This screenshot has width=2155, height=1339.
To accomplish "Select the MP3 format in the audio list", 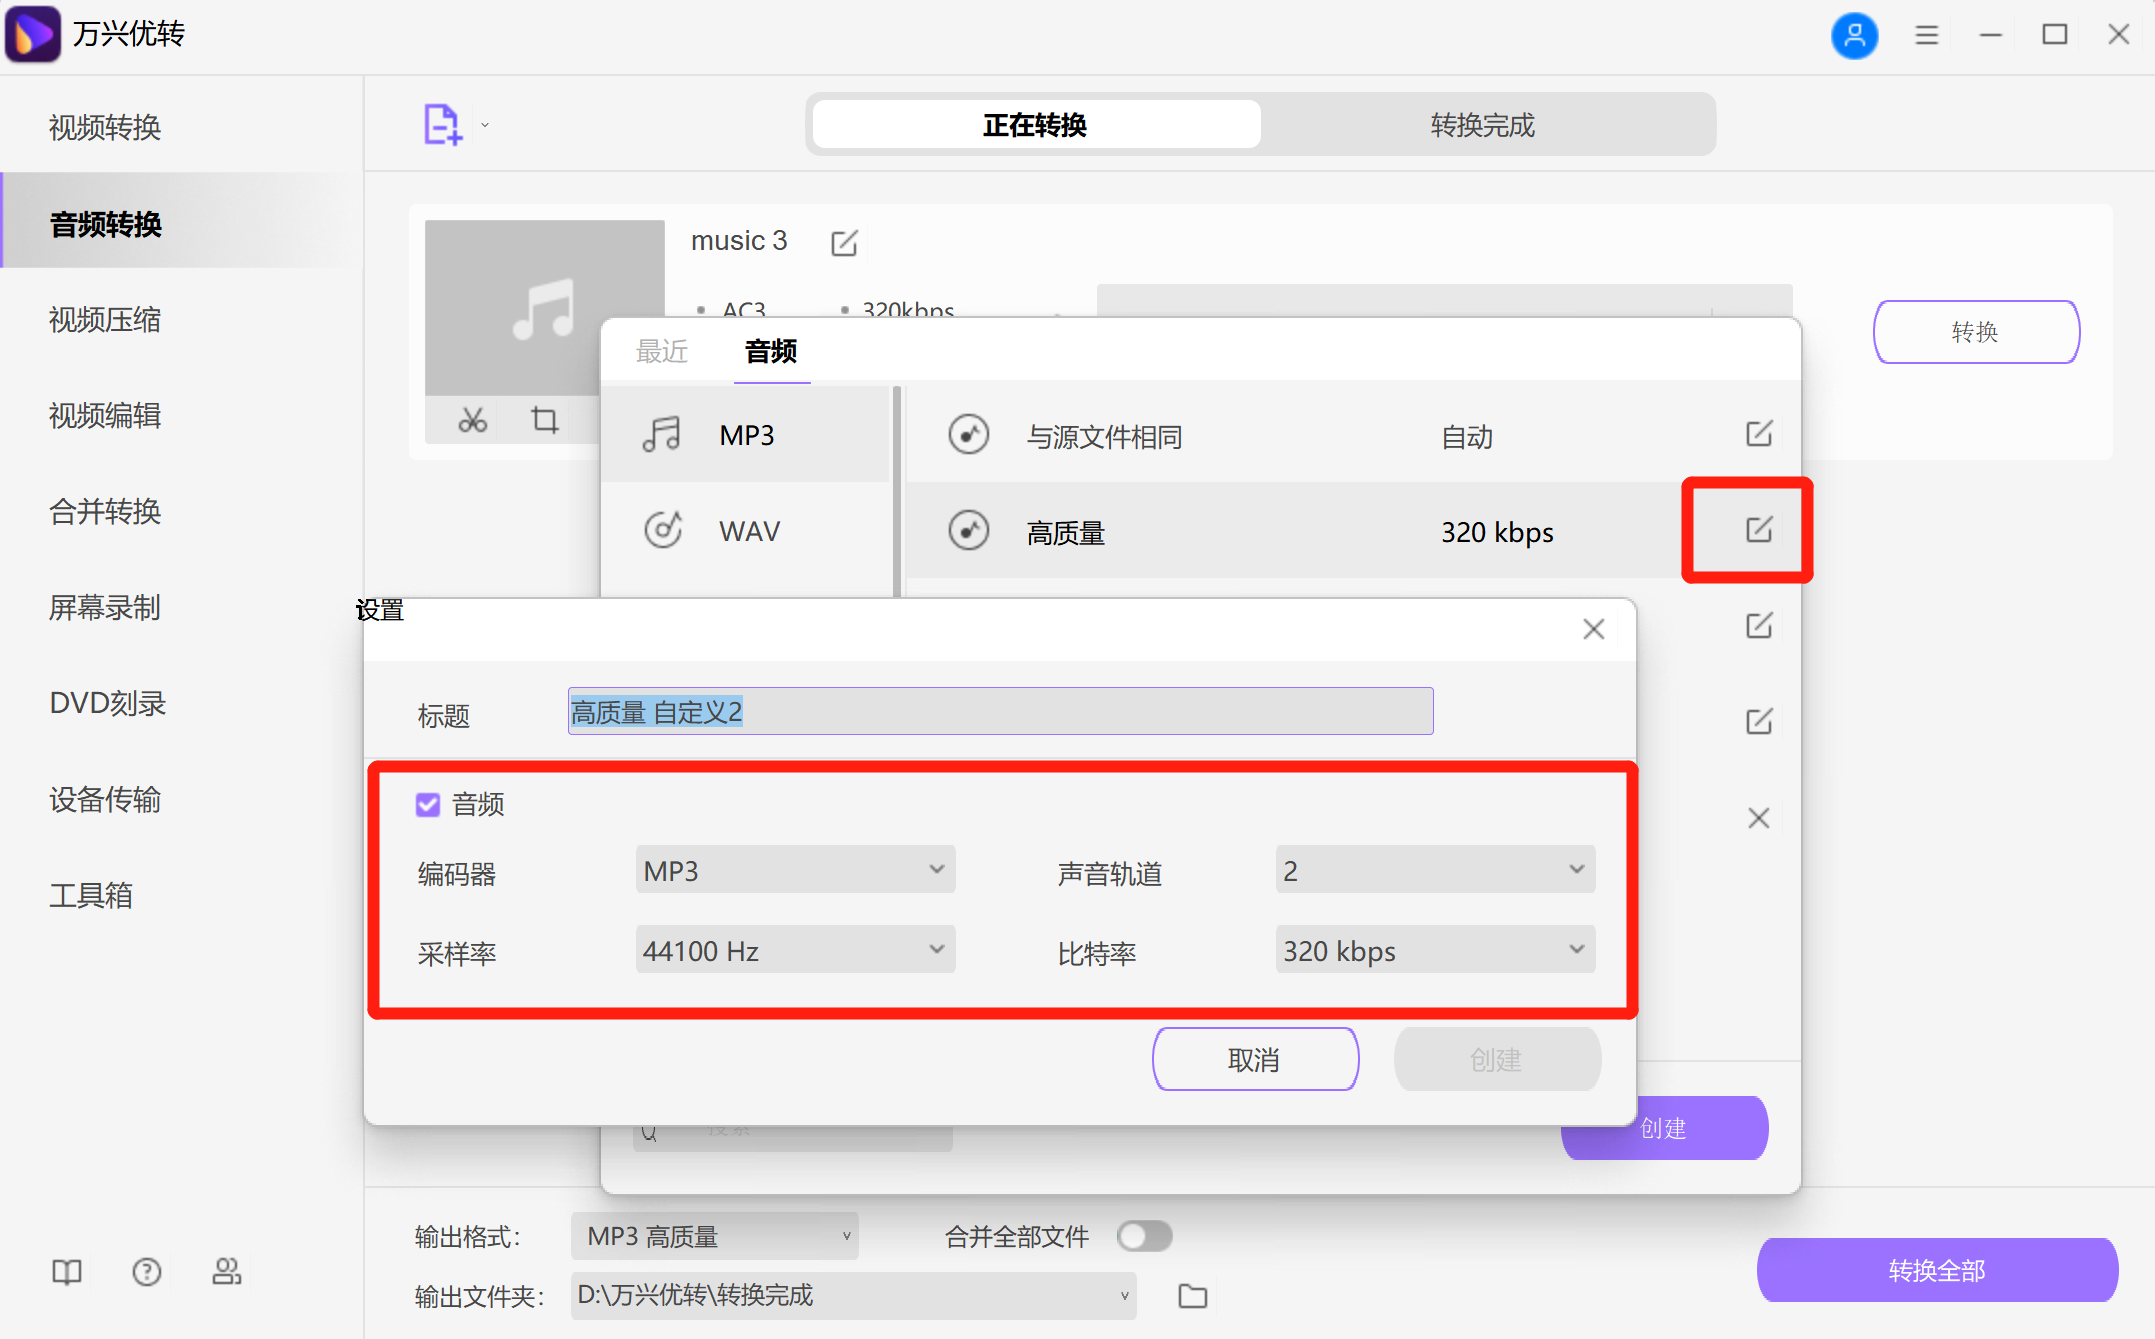I will 747,434.
